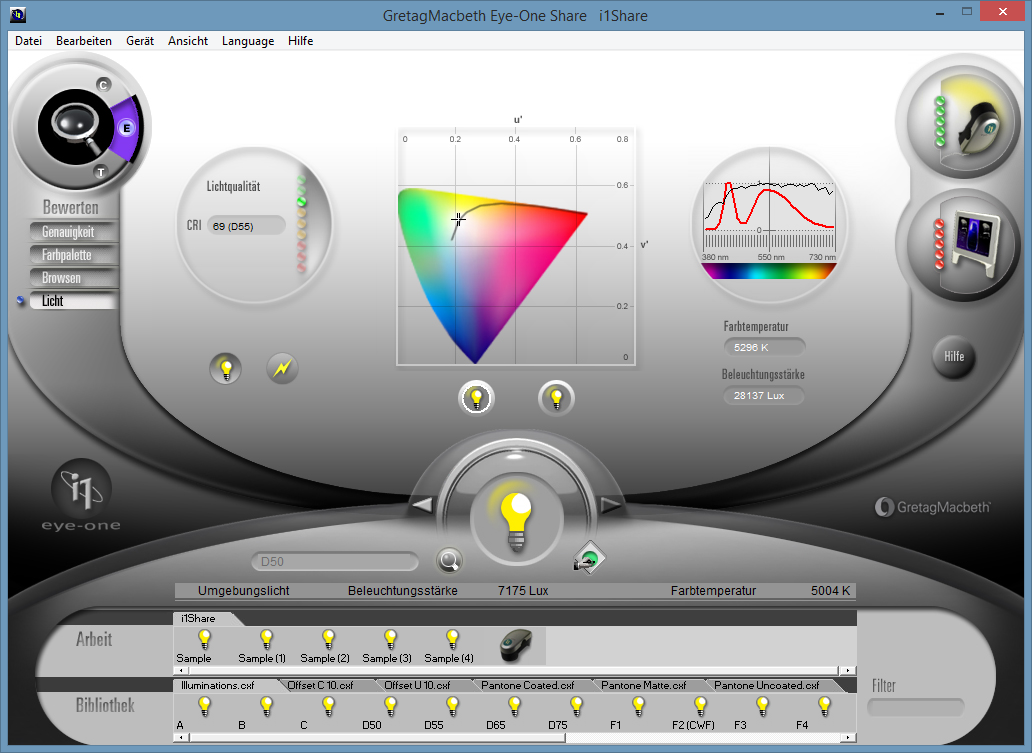This screenshot has height=753, width=1032.
Task: Click right arrow of Arbeit scrollbar
Action: 848,671
